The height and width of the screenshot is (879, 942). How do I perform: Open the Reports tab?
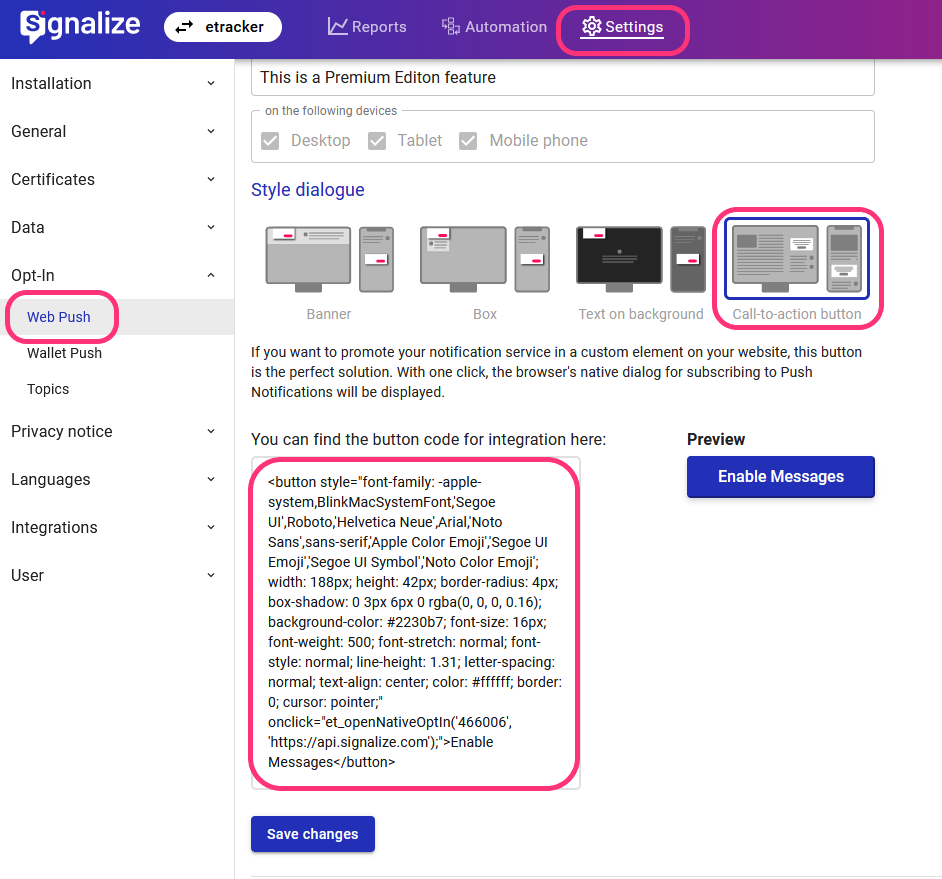(x=367, y=26)
